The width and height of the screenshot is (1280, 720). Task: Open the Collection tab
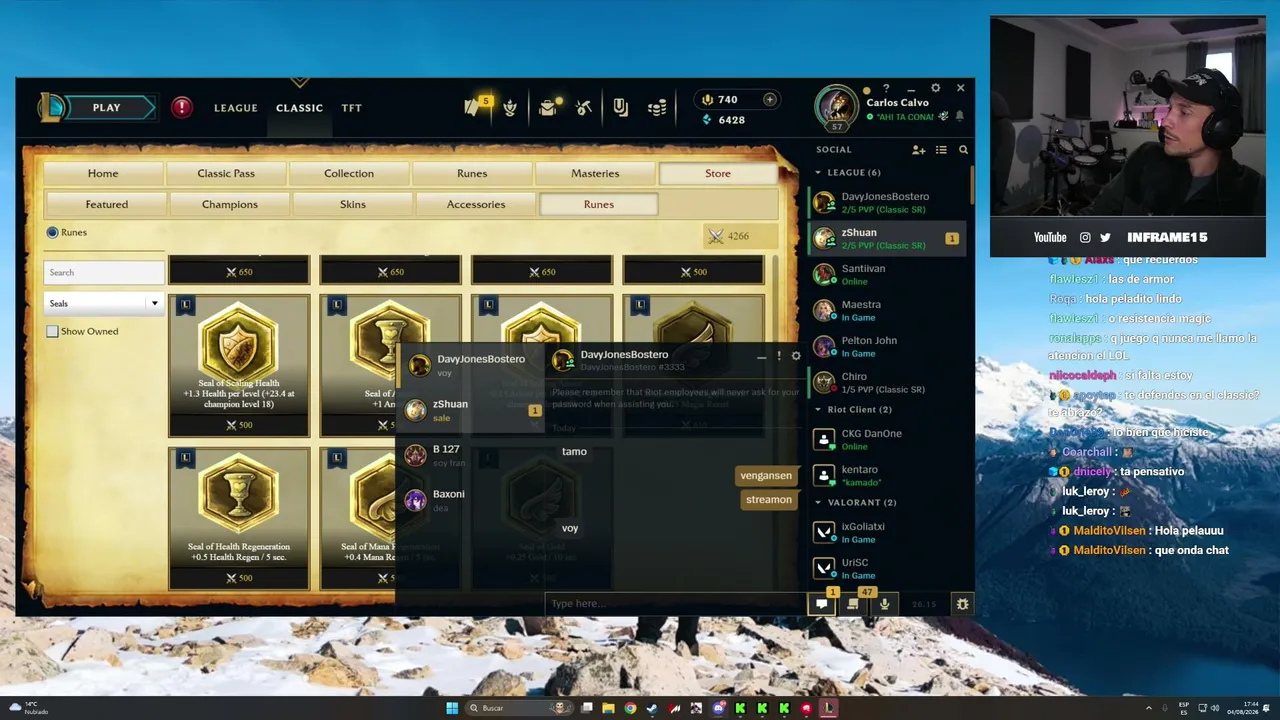(349, 173)
